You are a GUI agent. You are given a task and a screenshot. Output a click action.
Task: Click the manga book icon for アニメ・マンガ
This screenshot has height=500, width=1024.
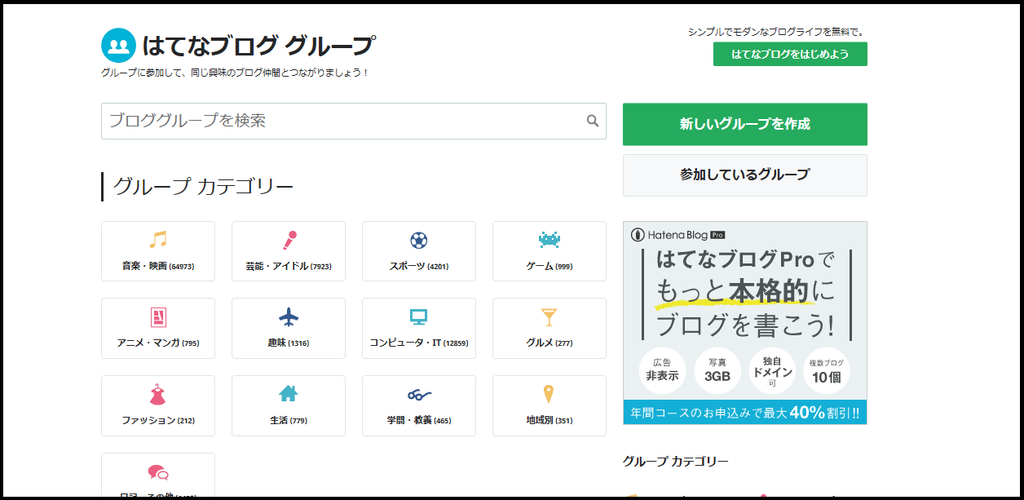pos(158,317)
